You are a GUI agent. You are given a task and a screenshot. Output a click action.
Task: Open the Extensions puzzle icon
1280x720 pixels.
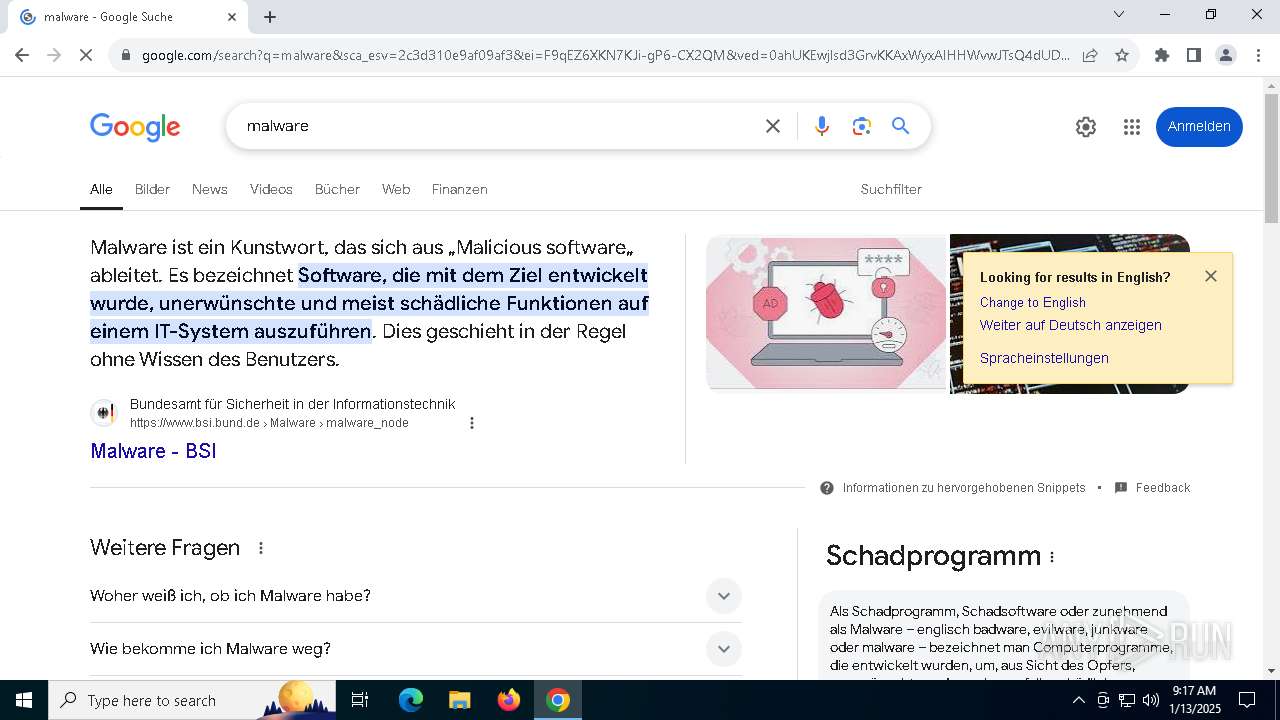coord(1162,55)
